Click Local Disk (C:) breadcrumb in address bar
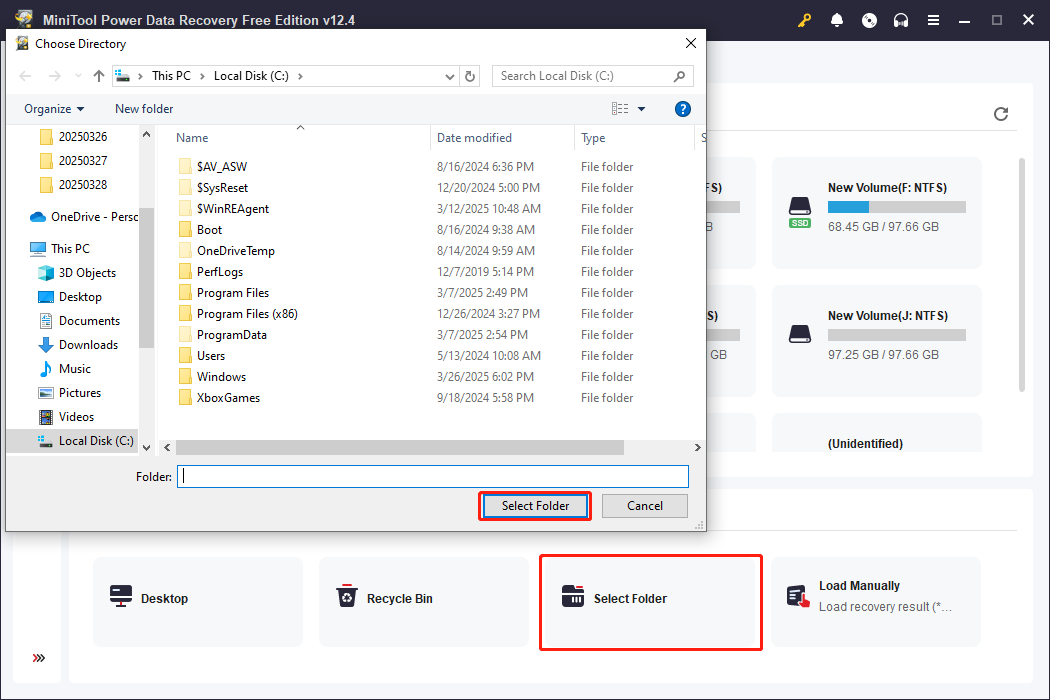The width and height of the screenshot is (1050, 700). point(251,76)
